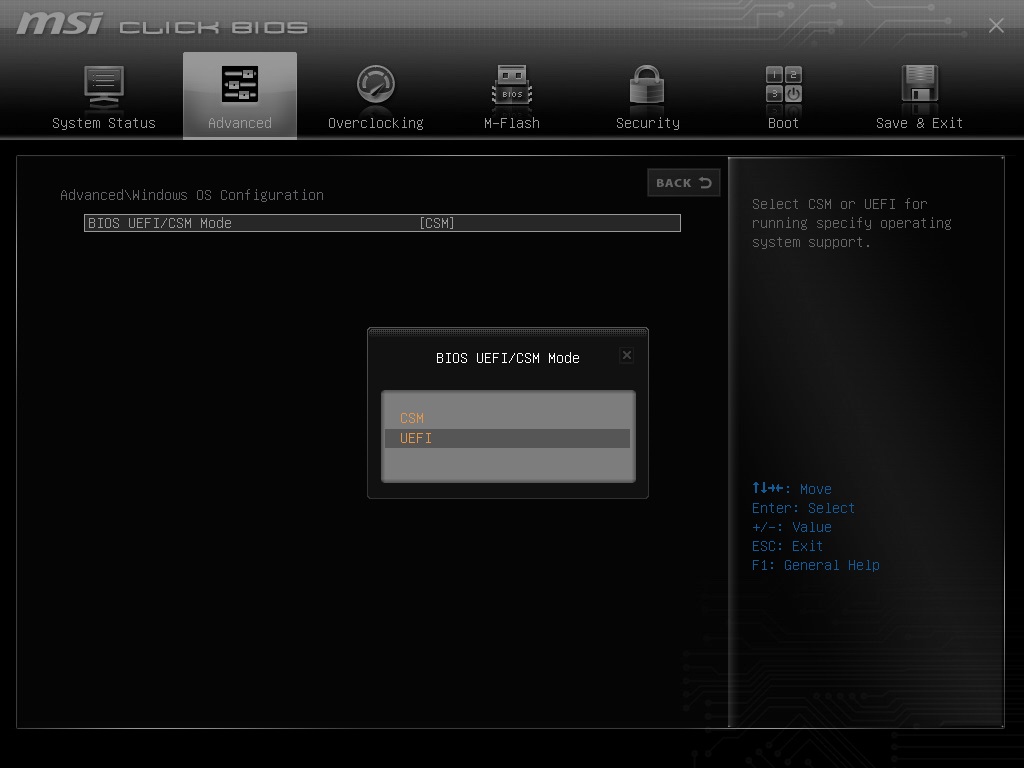Click the Overclocking tab label
Viewport: 1024px width, 768px height.
pyautogui.click(x=376, y=123)
